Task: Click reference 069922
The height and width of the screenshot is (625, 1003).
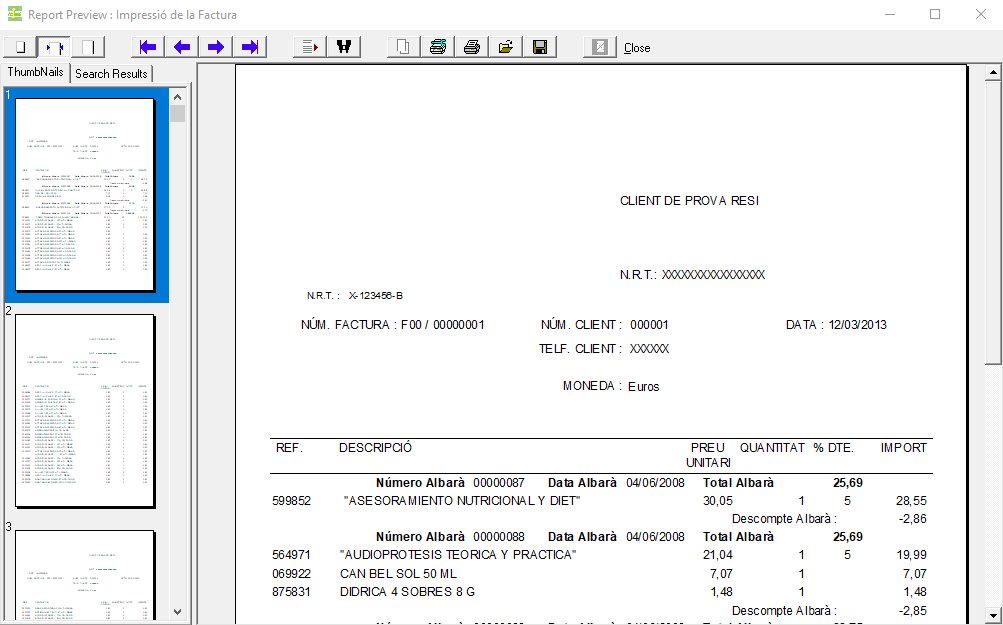Action: [292, 574]
